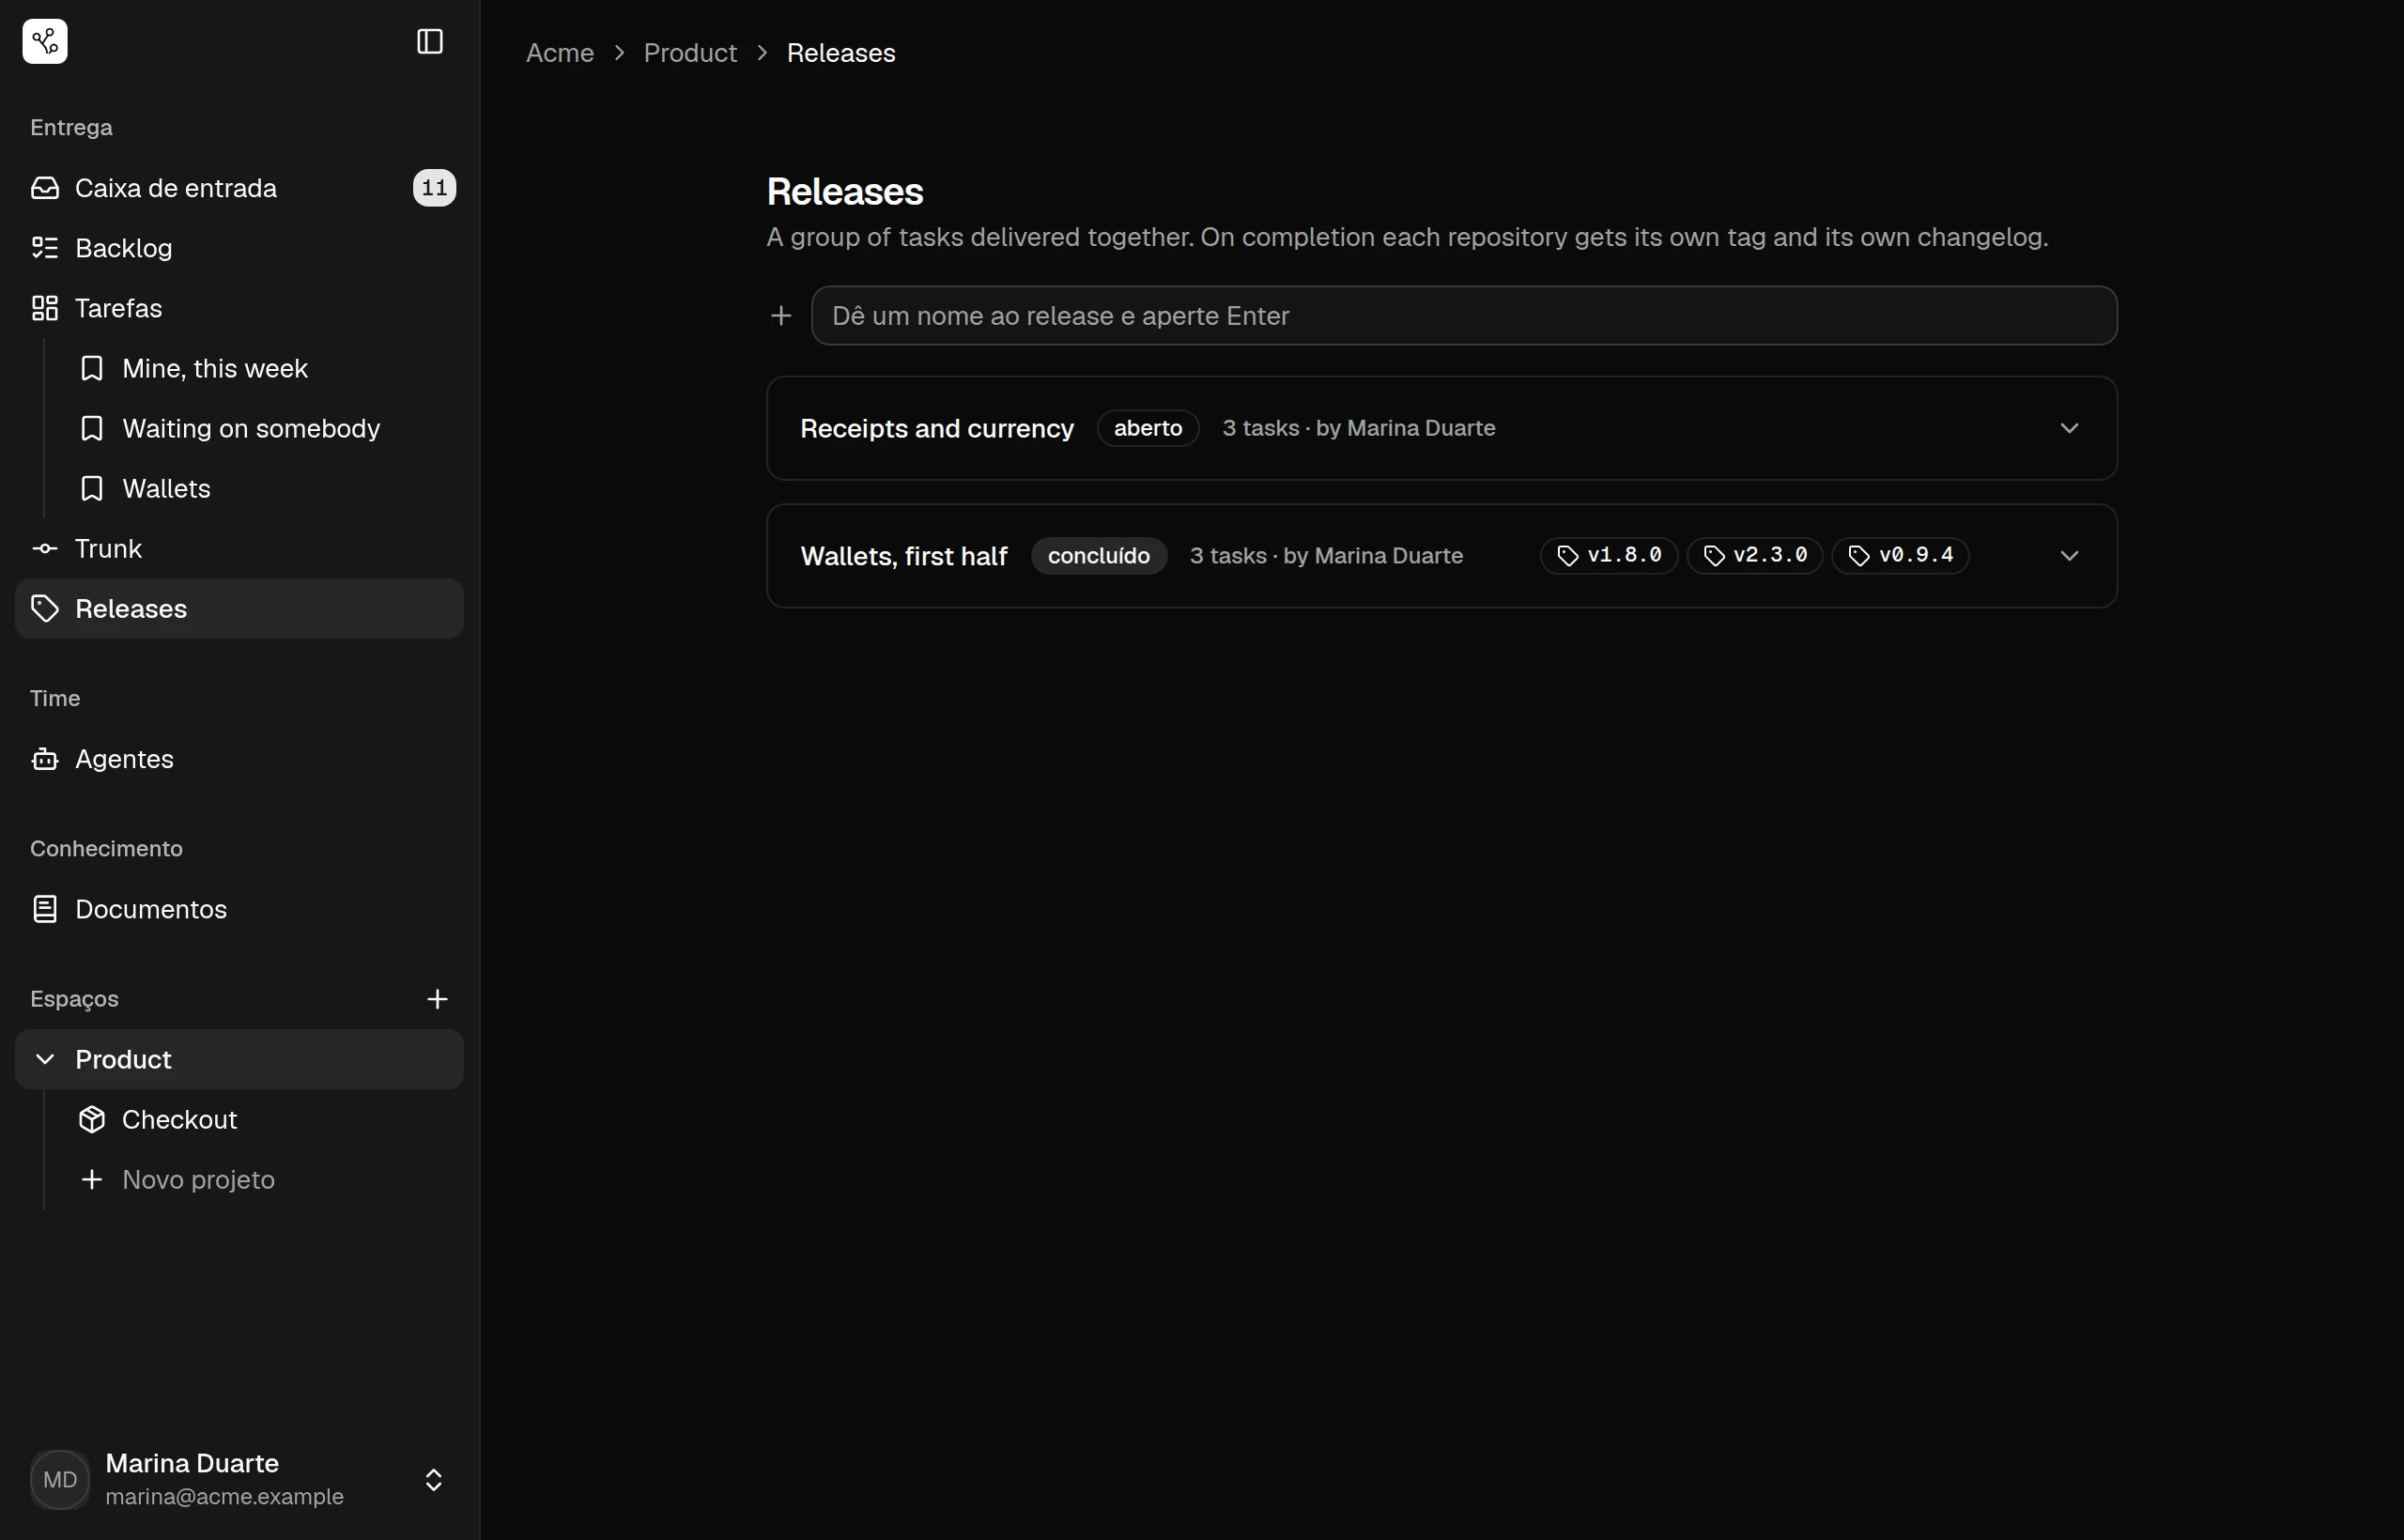This screenshot has height=1540, width=2404.
Task: Click the Releases tag icon in sidebar
Action: pyautogui.click(x=45, y=608)
